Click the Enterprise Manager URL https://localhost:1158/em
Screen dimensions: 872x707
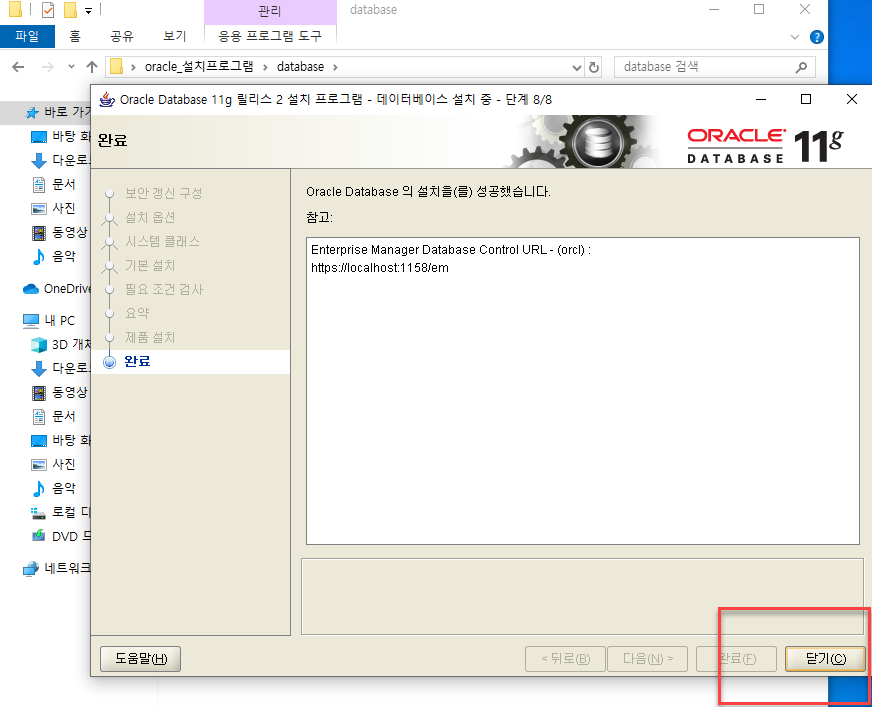(380, 268)
